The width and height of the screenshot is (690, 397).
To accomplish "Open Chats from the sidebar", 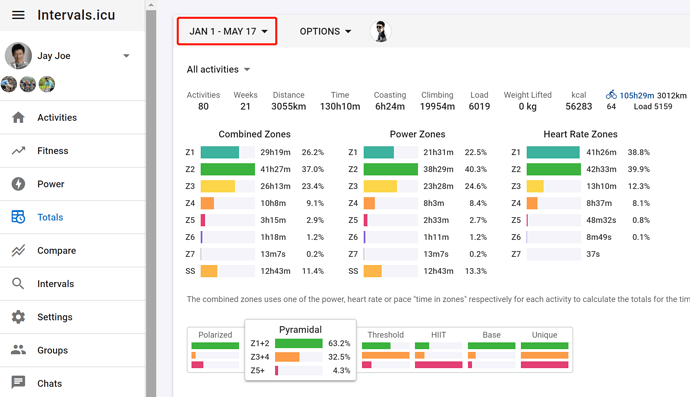I will click(73, 382).
